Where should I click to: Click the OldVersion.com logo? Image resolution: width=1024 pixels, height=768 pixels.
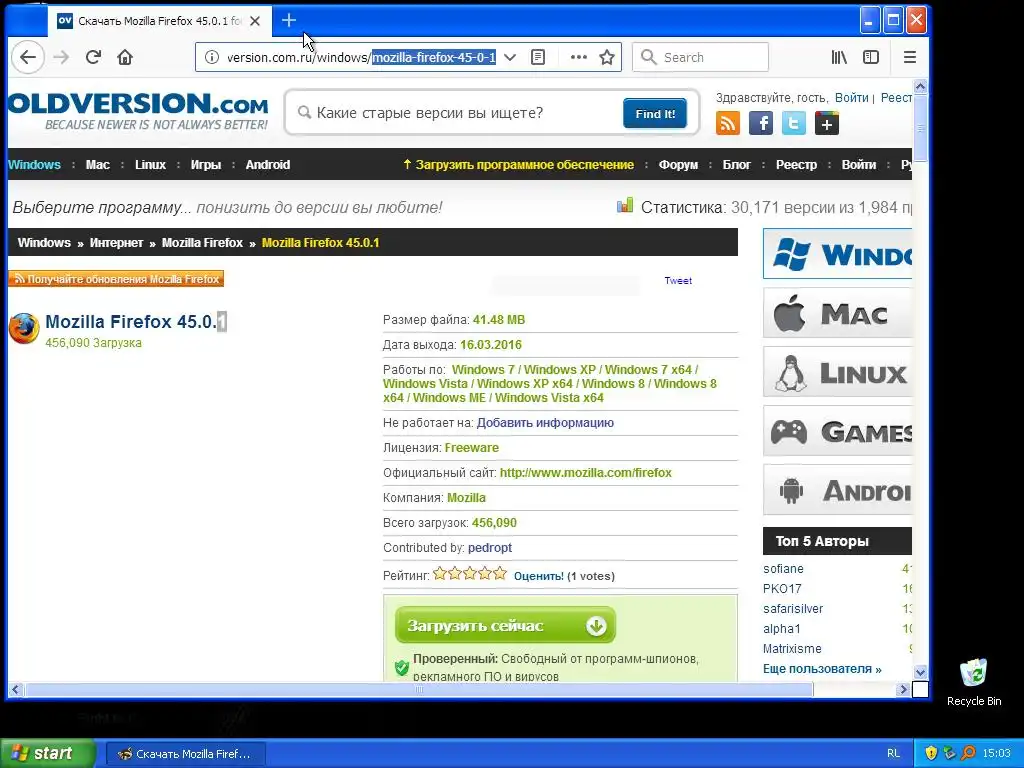pyautogui.click(x=138, y=111)
